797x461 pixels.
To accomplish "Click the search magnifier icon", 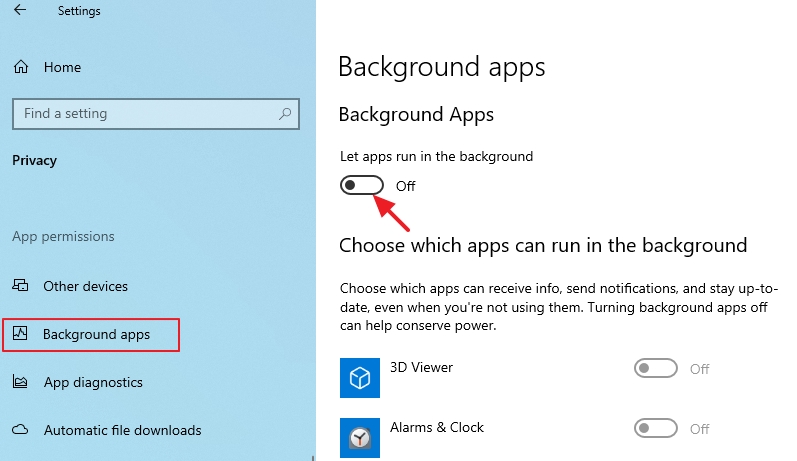I will point(285,113).
